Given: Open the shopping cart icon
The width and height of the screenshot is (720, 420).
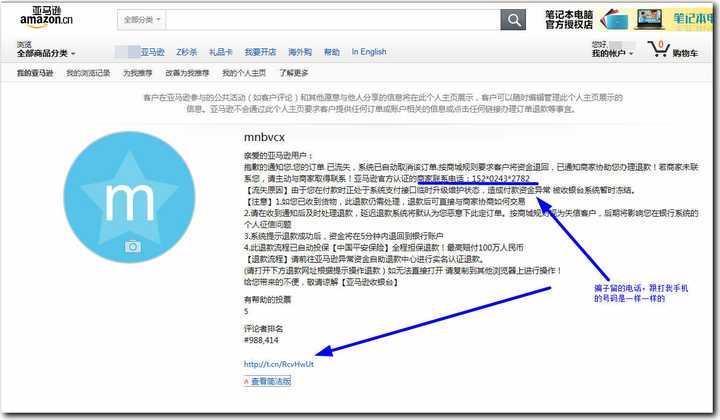Looking at the screenshot, I should click(658, 48).
